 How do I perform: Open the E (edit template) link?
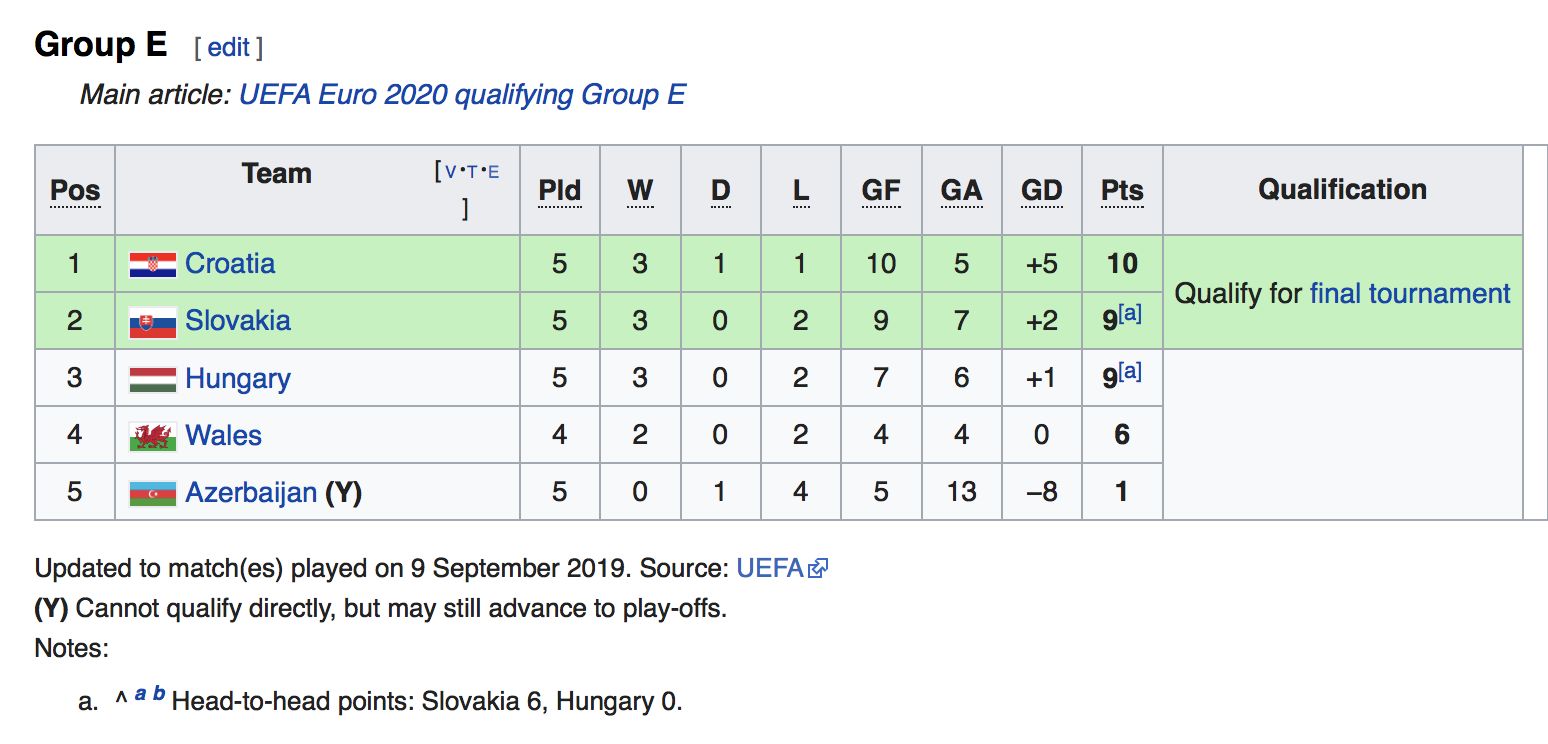click(x=492, y=172)
